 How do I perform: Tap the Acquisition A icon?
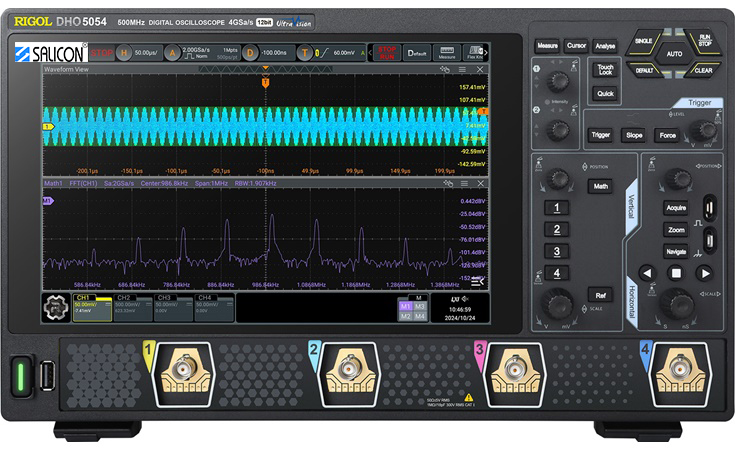pos(172,53)
